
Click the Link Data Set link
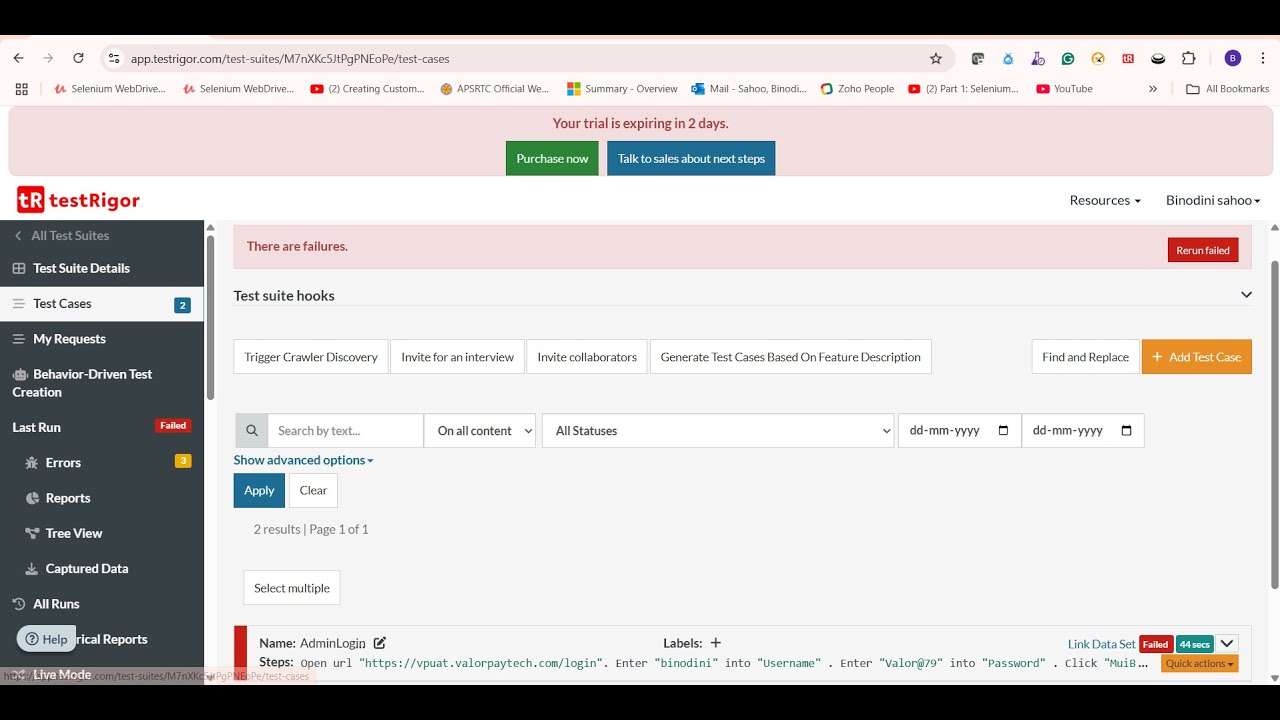pos(1101,644)
